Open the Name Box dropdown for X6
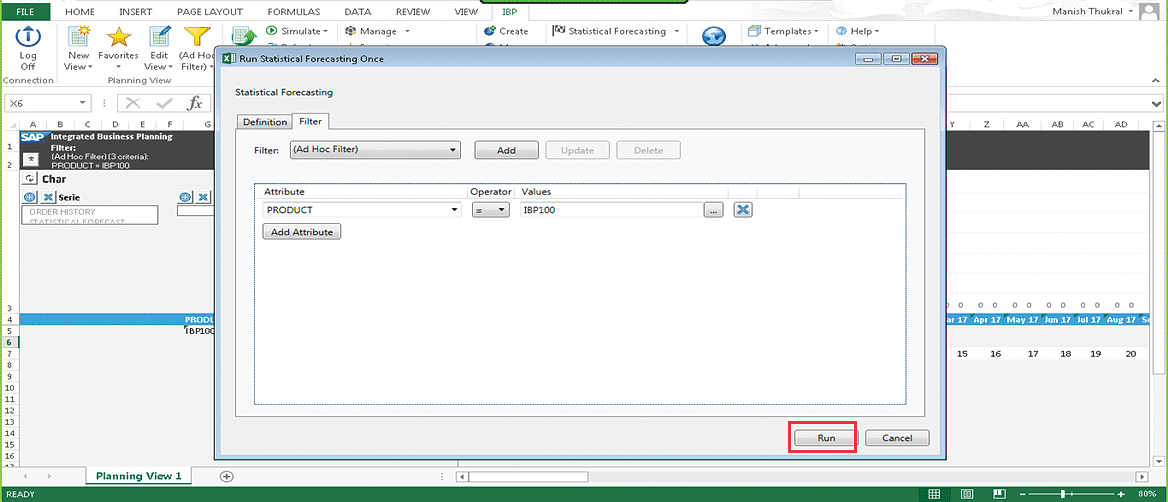The height and width of the screenshot is (502, 1168). coord(83,104)
